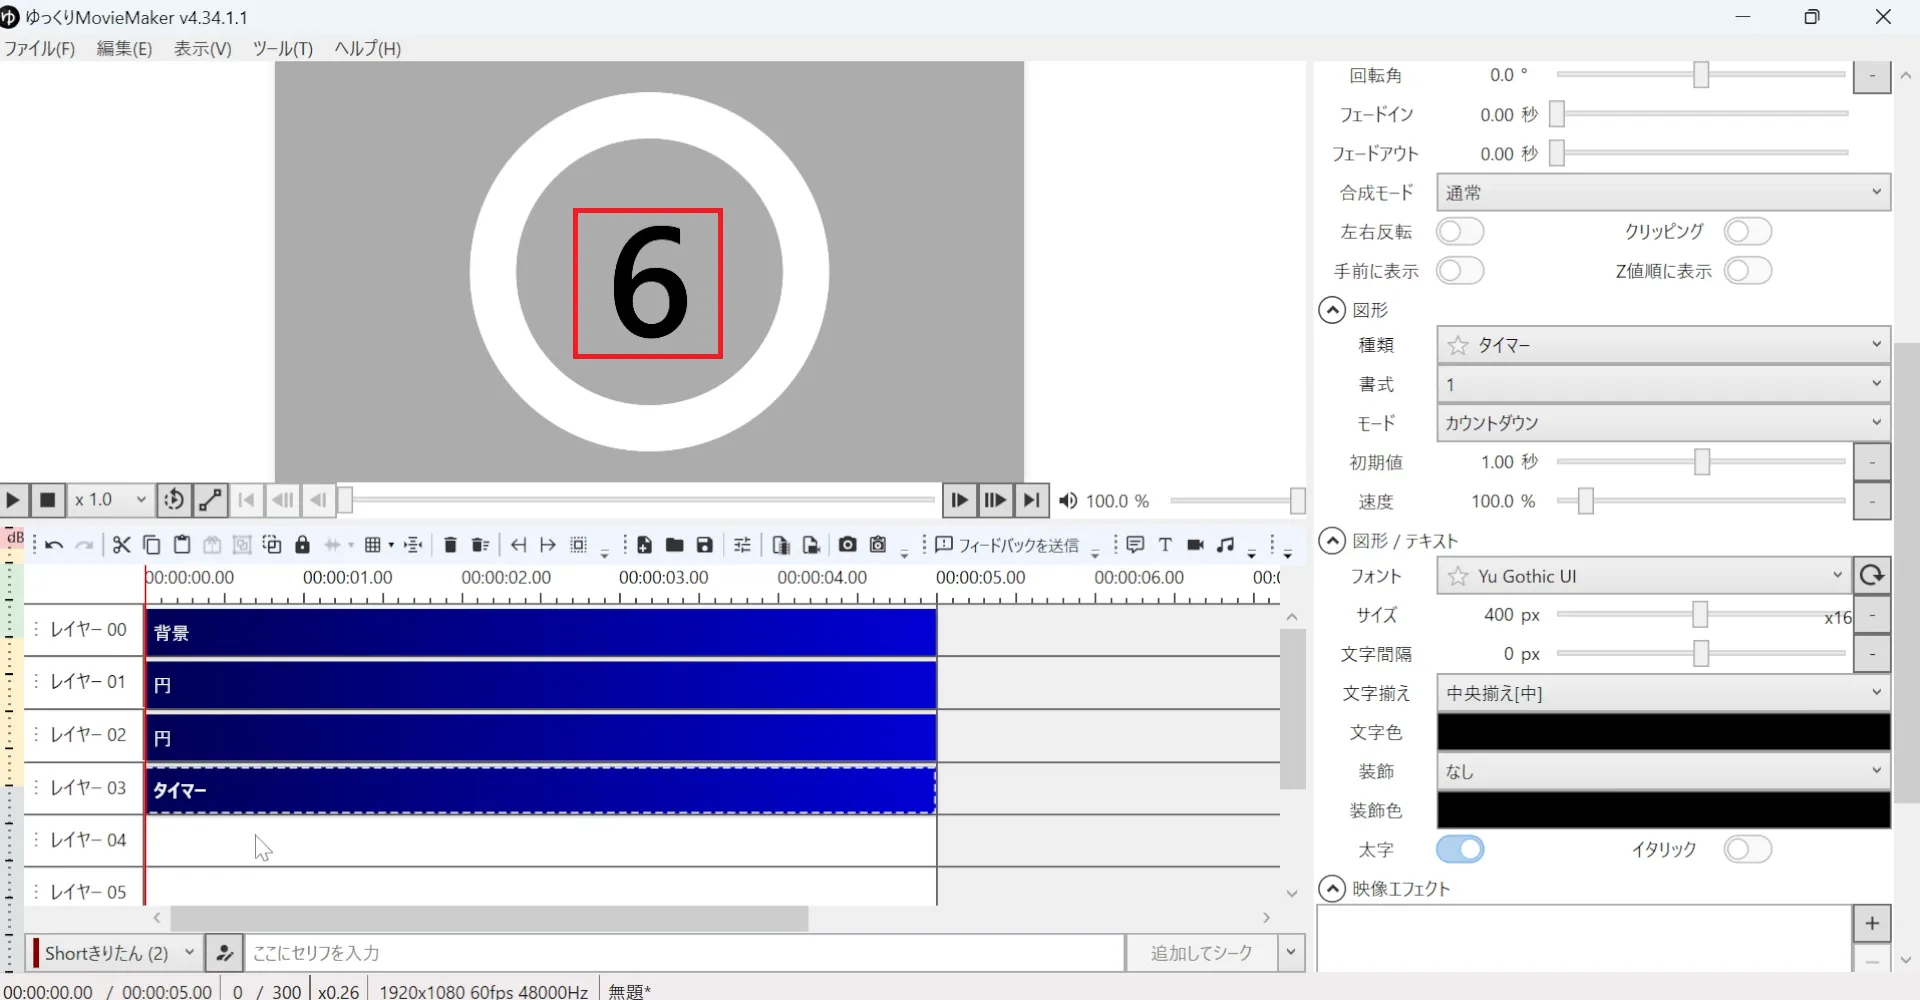Click the new project file icon

point(644,545)
